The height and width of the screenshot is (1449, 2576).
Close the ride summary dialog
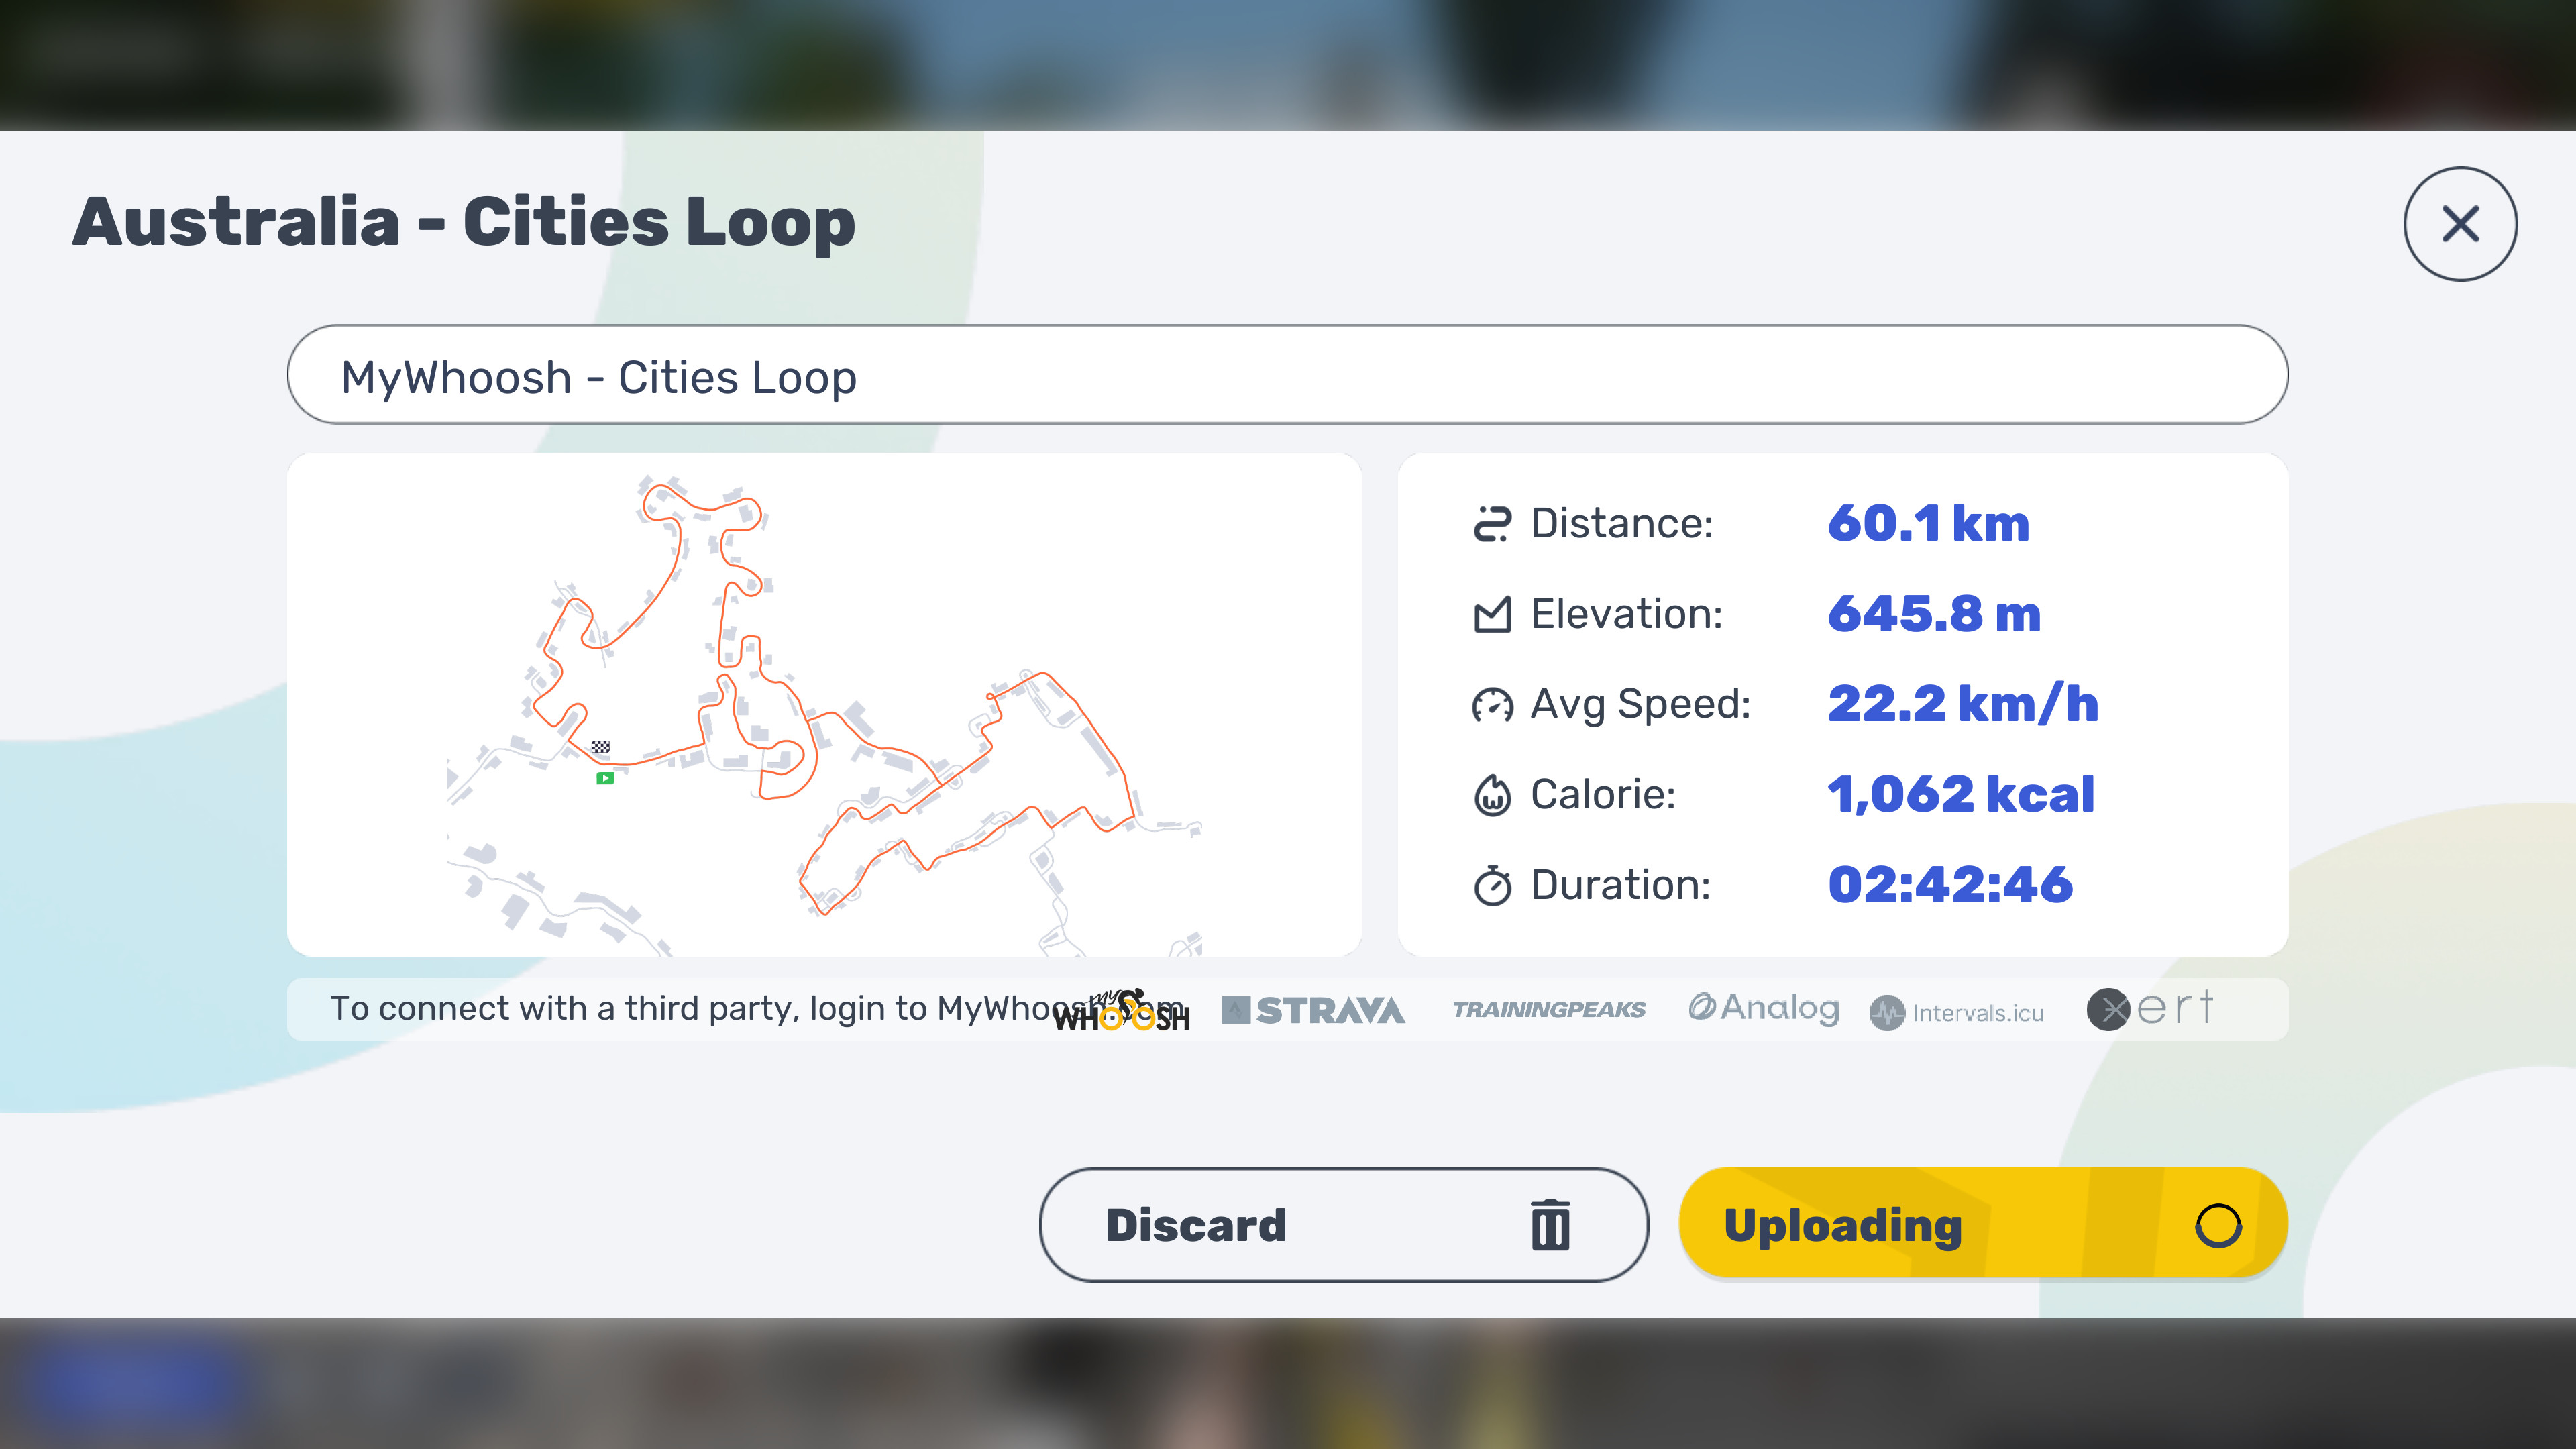click(2460, 223)
